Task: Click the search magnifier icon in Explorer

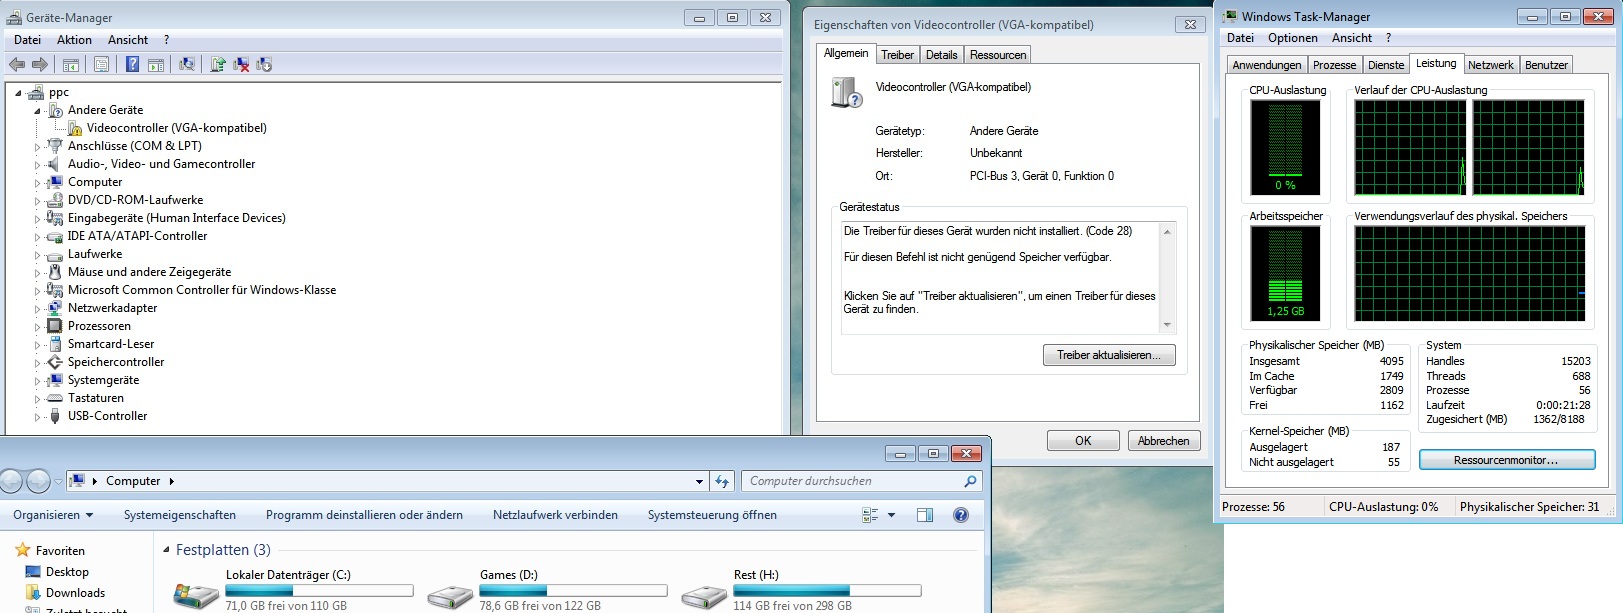Action: [x=969, y=481]
